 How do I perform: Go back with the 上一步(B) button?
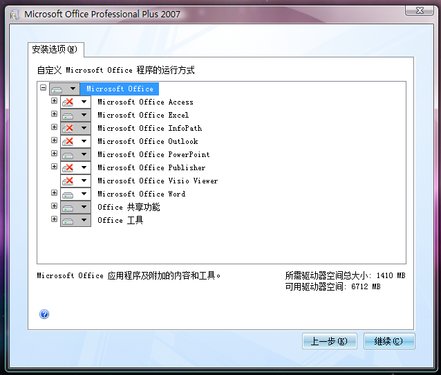point(329,341)
